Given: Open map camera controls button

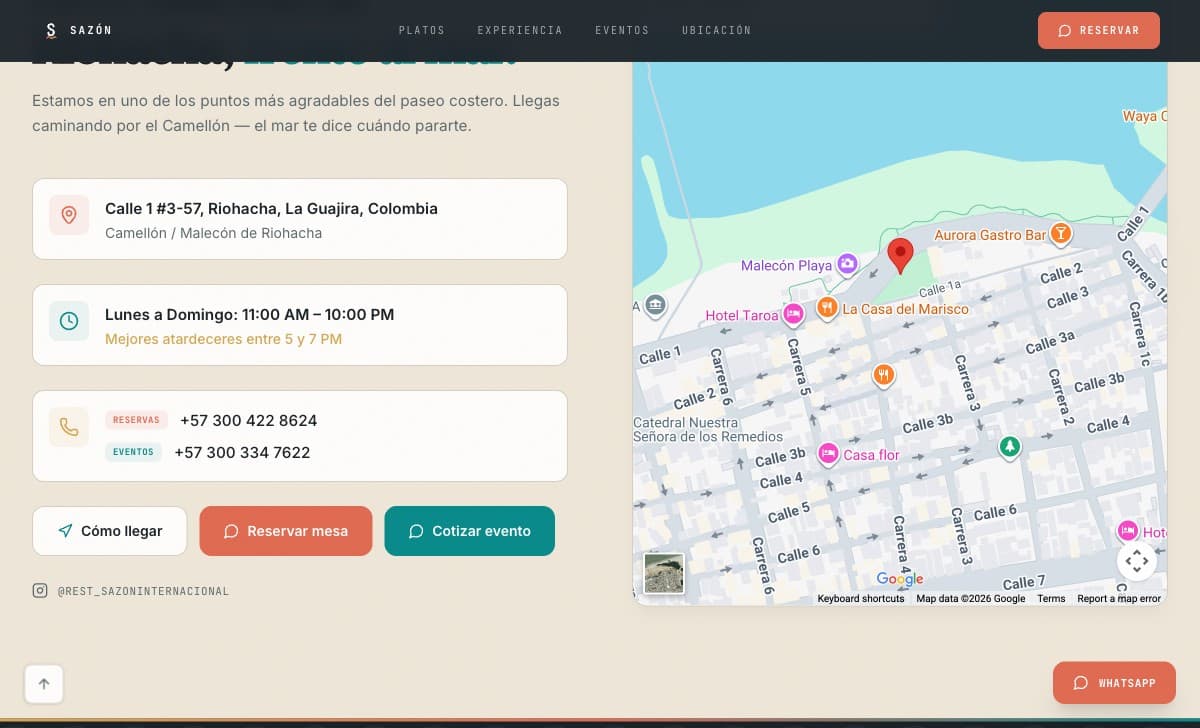Looking at the screenshot, I should tap(1137, 561).
